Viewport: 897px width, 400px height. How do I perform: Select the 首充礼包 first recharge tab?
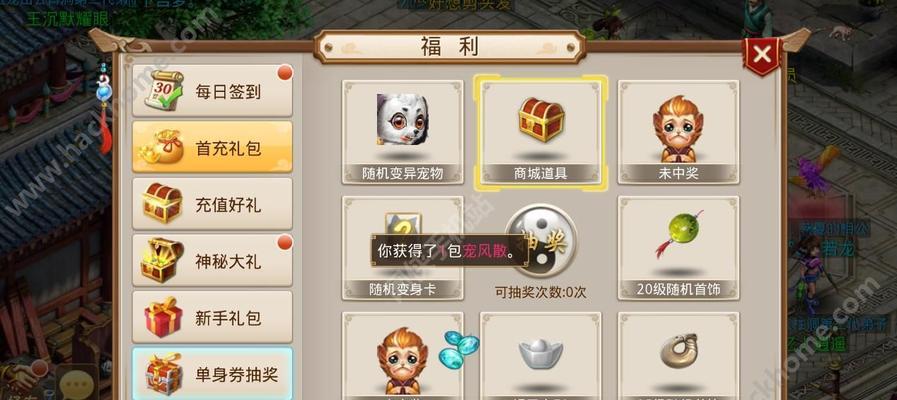tap(212, 147)
